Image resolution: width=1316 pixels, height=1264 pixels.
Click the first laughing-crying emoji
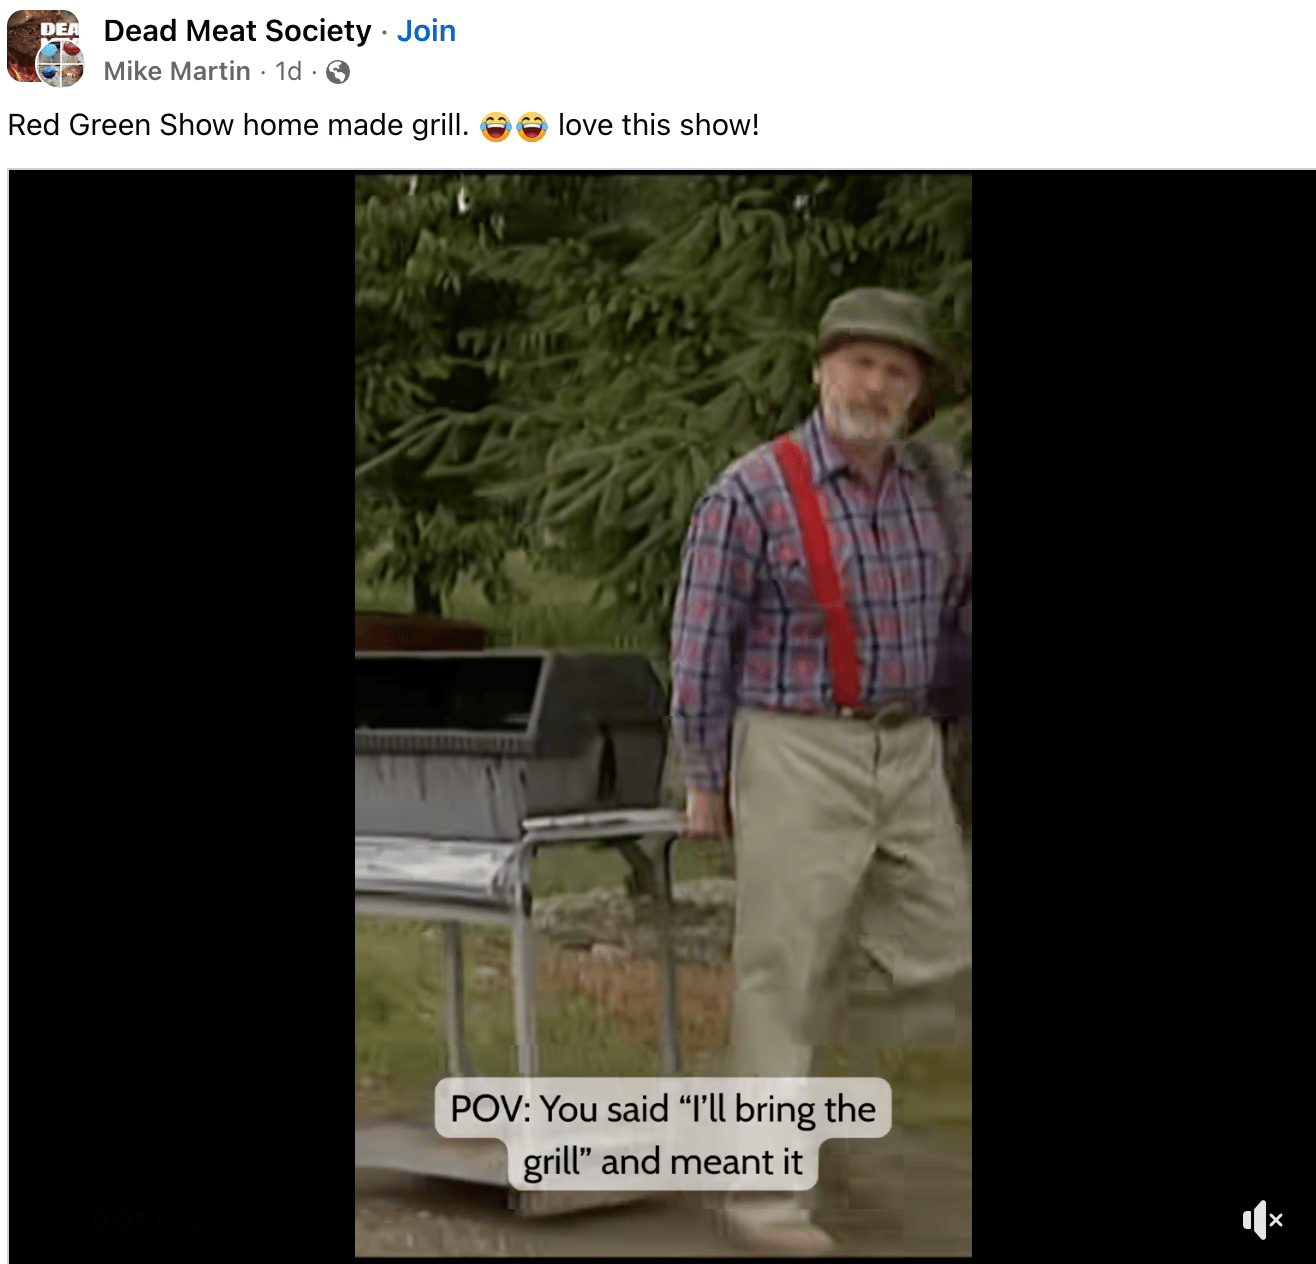point(496,127)
